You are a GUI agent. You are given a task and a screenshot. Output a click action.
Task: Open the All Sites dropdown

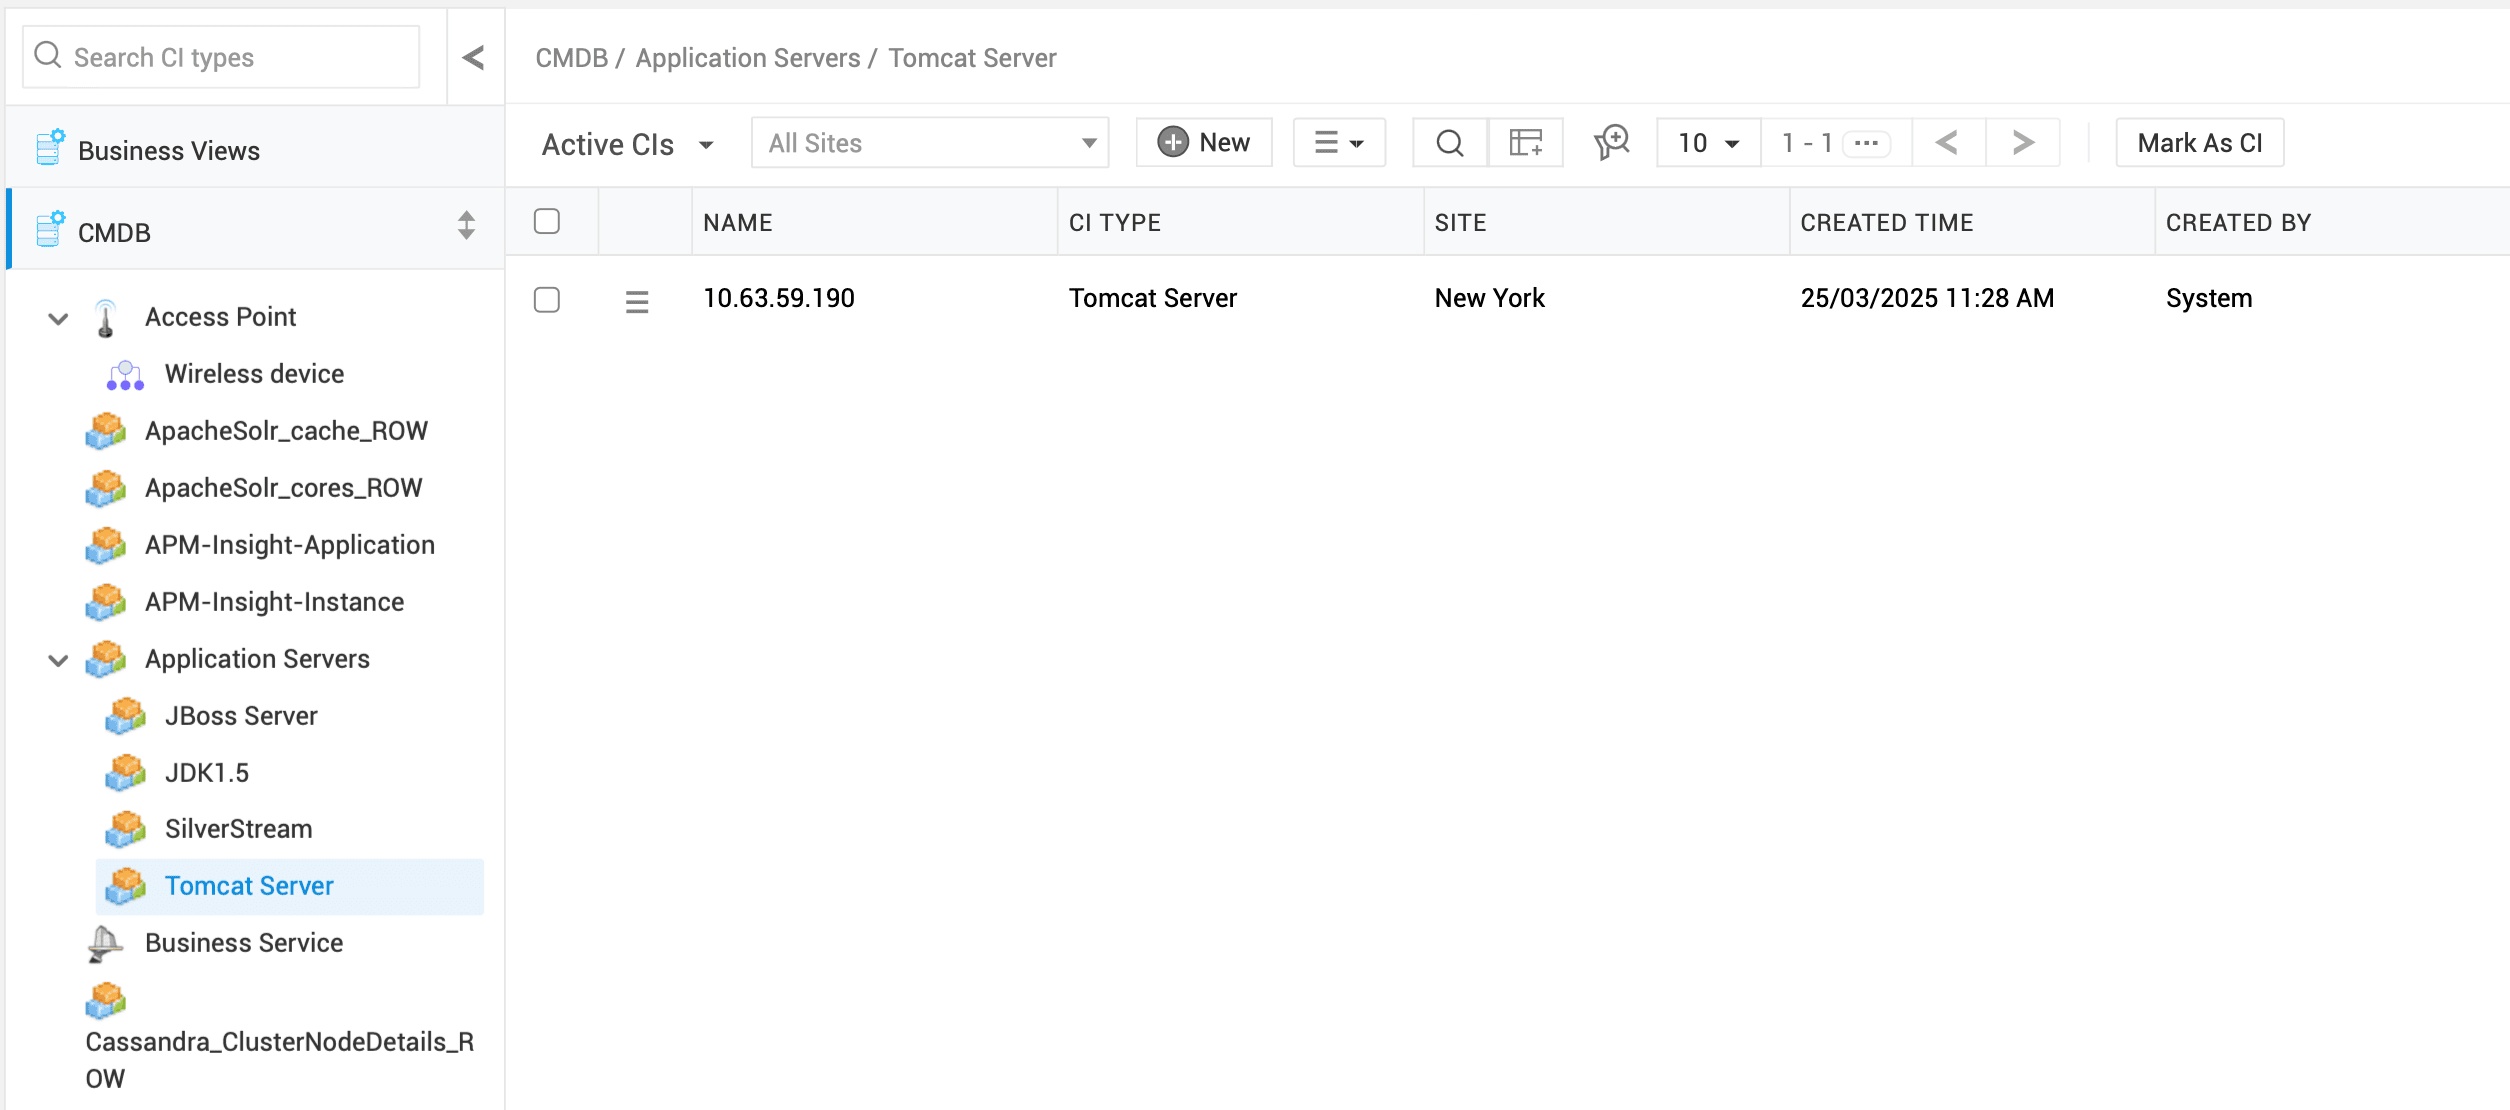(x=929, y=143)
